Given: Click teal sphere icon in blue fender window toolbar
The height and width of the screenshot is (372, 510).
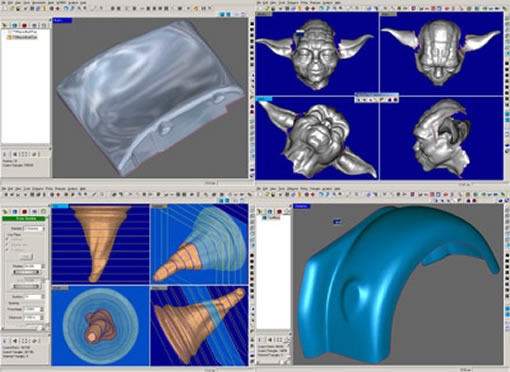Looking at the screenshot, I should 475,194.
